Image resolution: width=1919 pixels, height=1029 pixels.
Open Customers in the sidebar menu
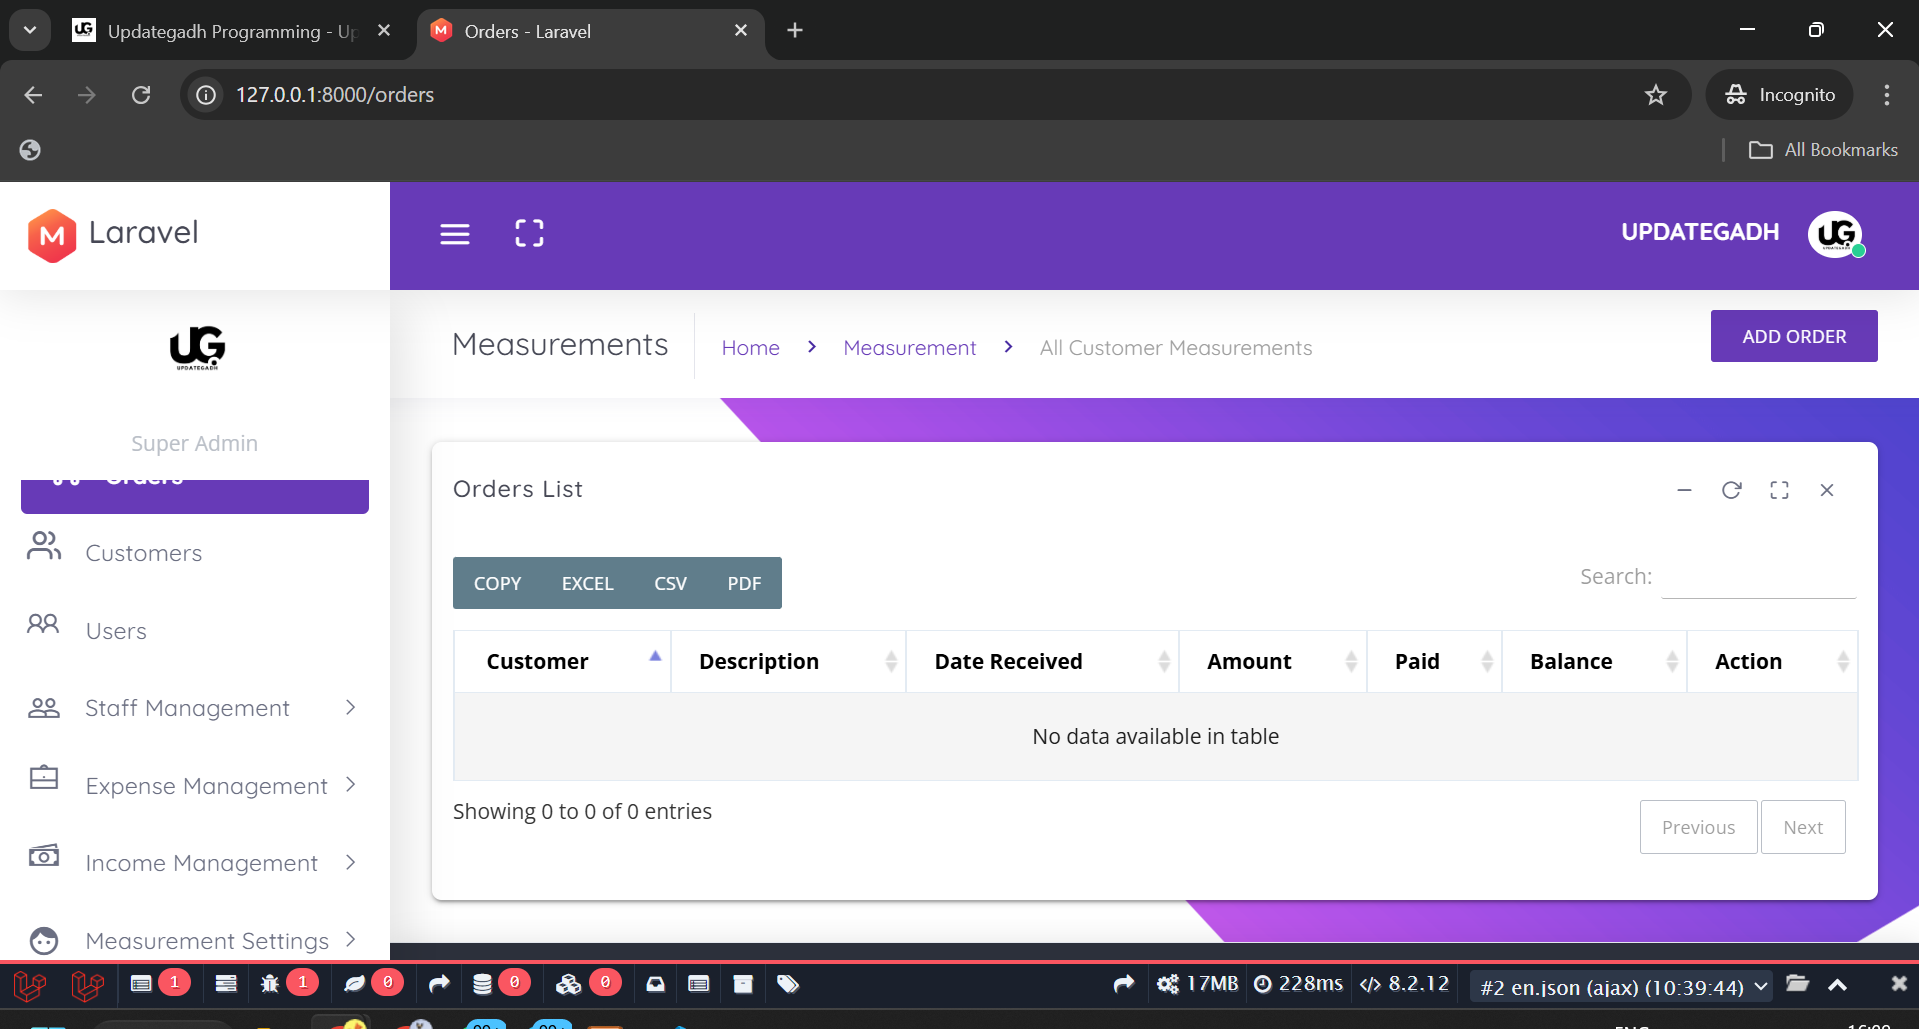[x=144, y=553]
